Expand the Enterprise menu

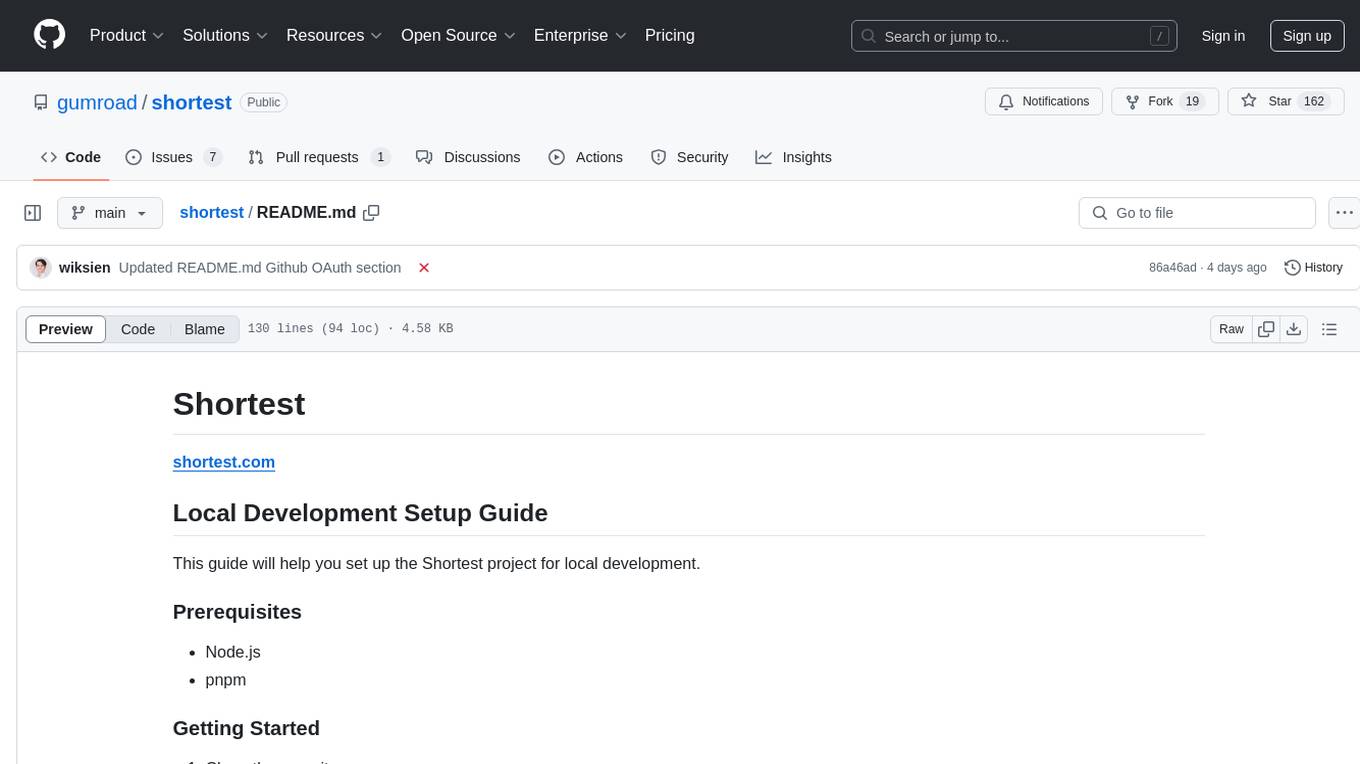pyautogui.click(x=580, y=35)
